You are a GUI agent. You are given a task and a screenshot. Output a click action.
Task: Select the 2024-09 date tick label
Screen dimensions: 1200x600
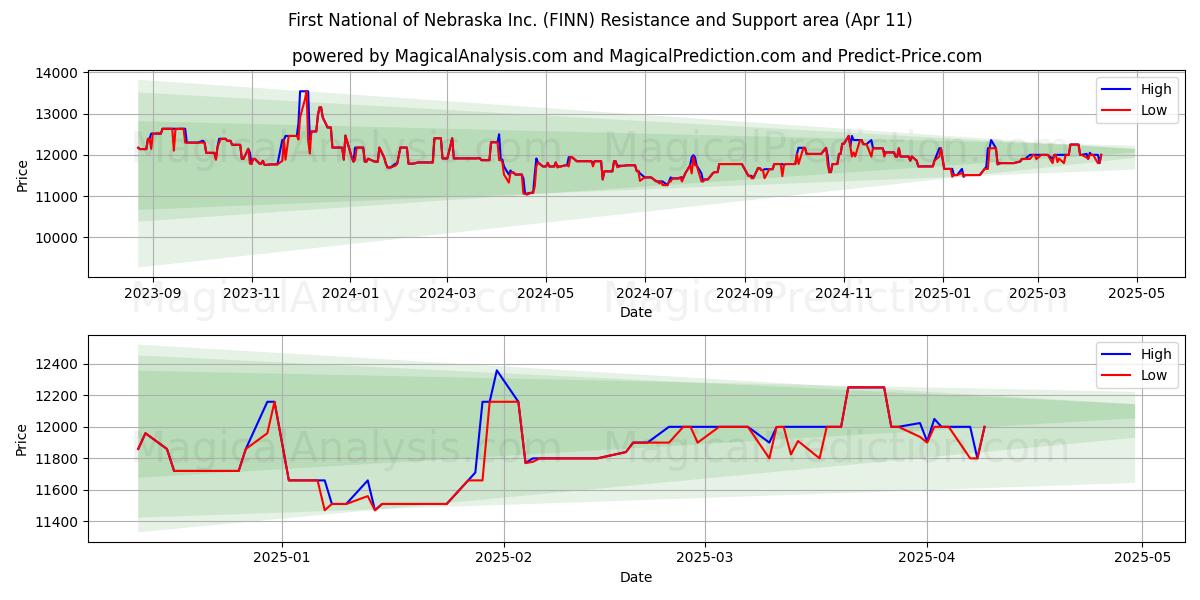744,293
